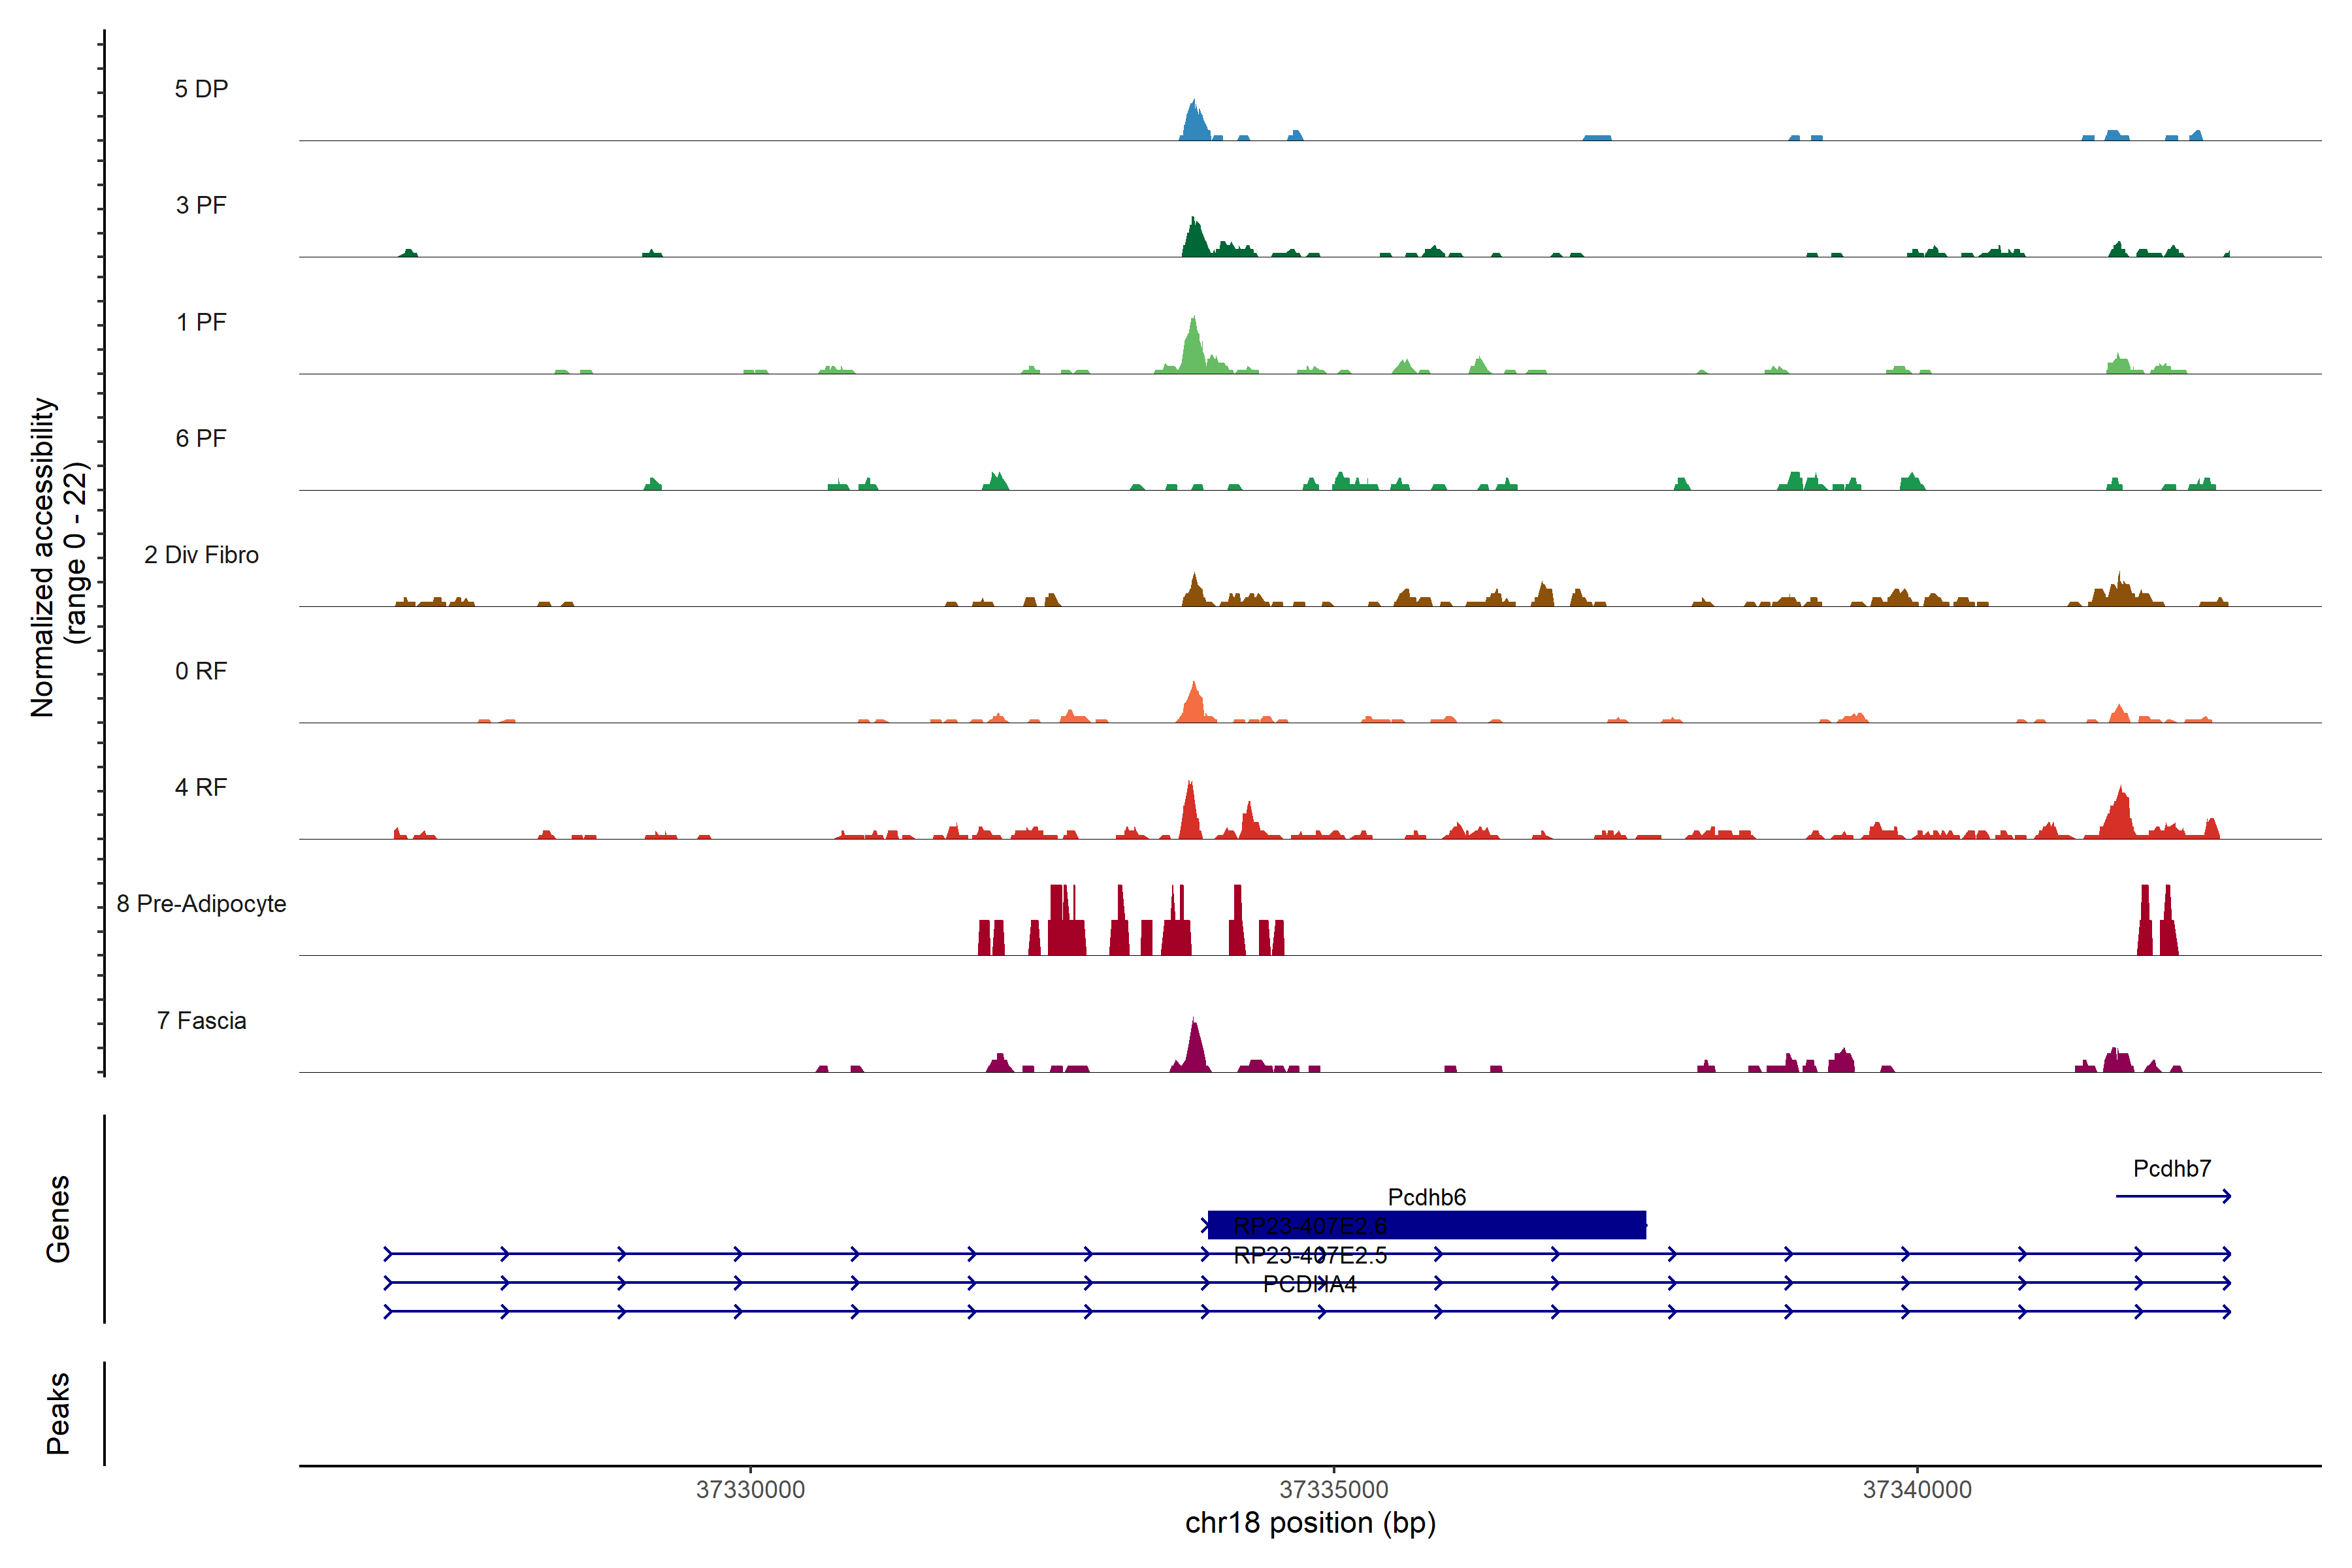
Task: Click the 37330000 x-axis tick label
Action: 750,1490
